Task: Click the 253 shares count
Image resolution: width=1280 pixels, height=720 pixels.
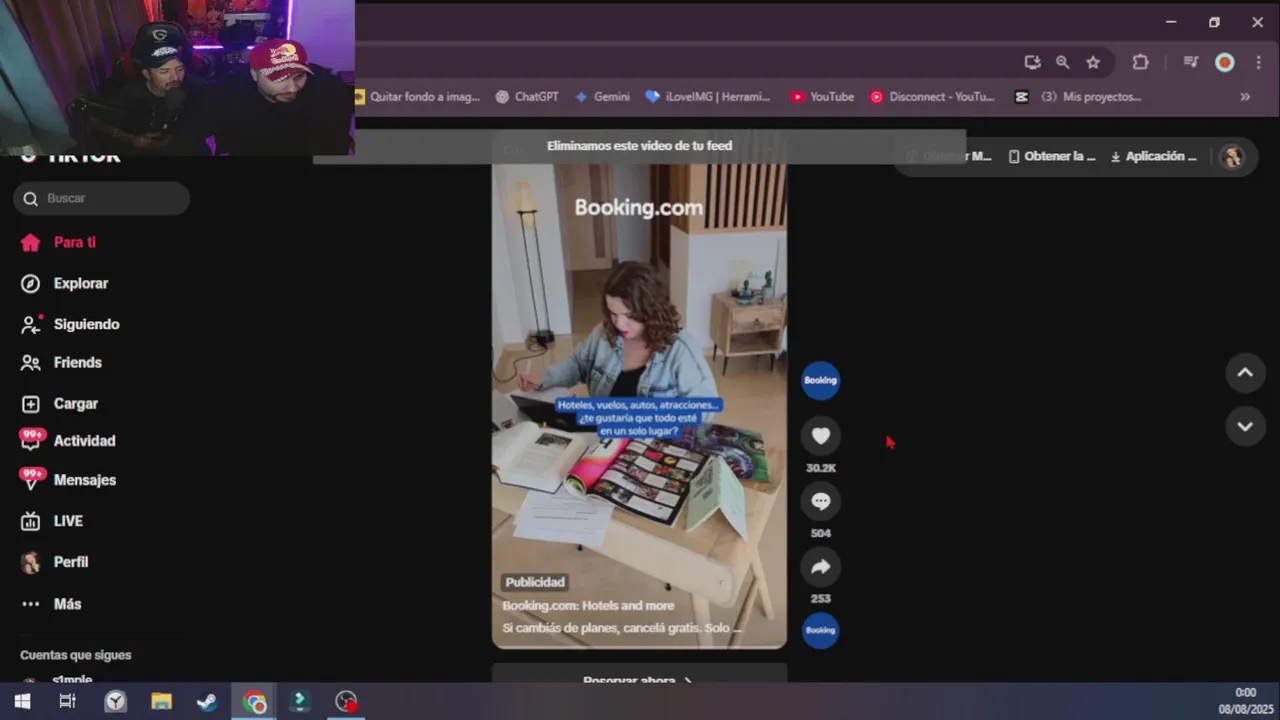Action: 820,599
